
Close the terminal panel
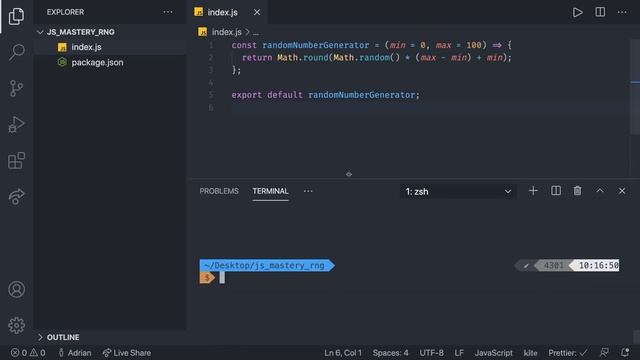click(622, 191)
